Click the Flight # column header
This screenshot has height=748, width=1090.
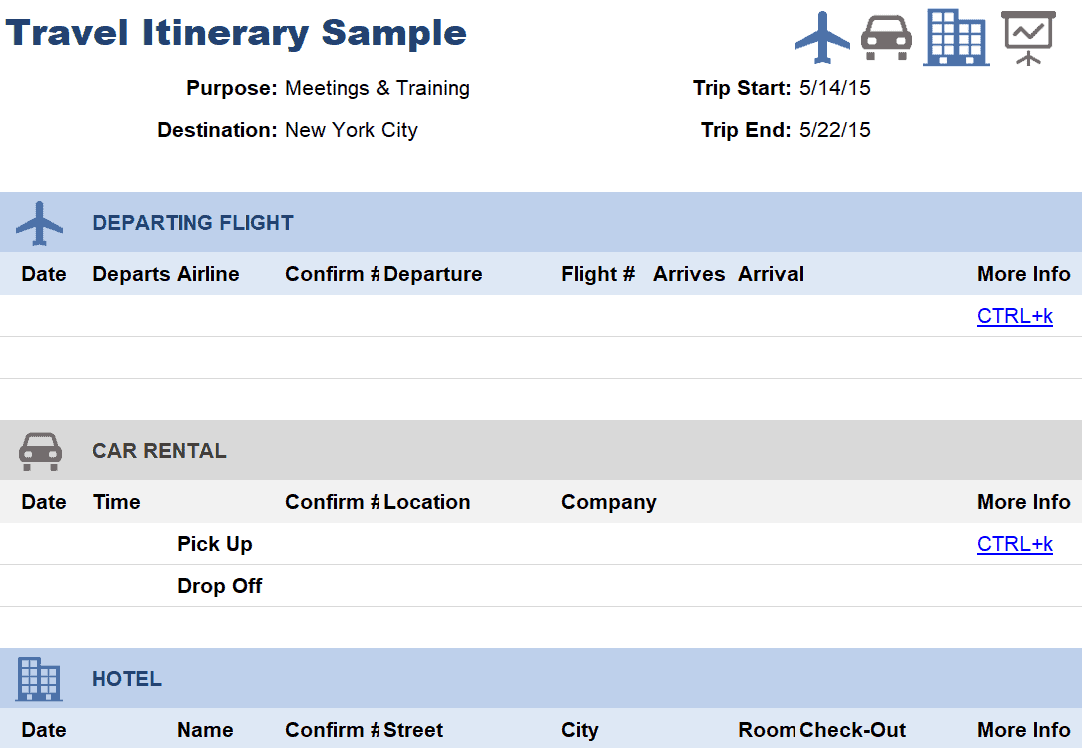pyautogui.click(x=598, y=275)
